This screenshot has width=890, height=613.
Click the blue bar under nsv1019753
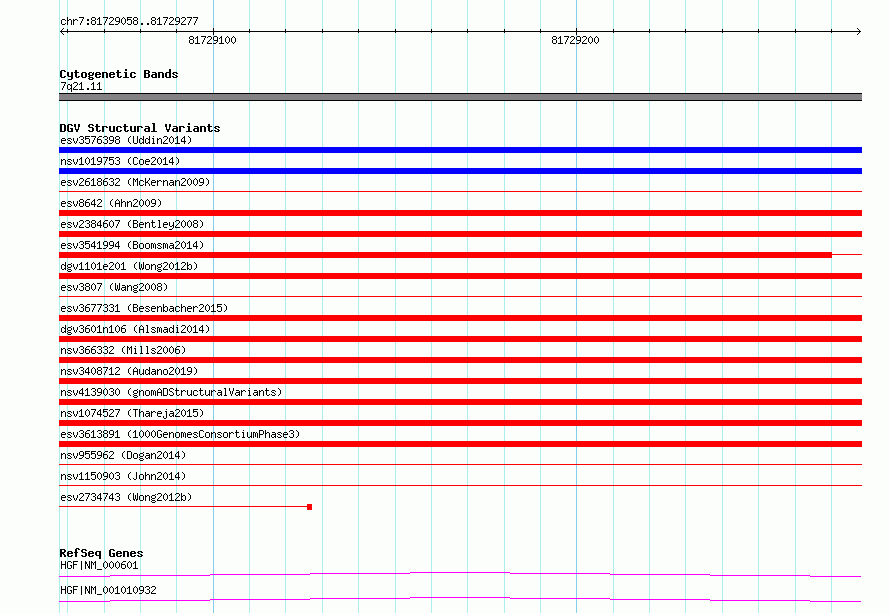[x=460, y=171]
